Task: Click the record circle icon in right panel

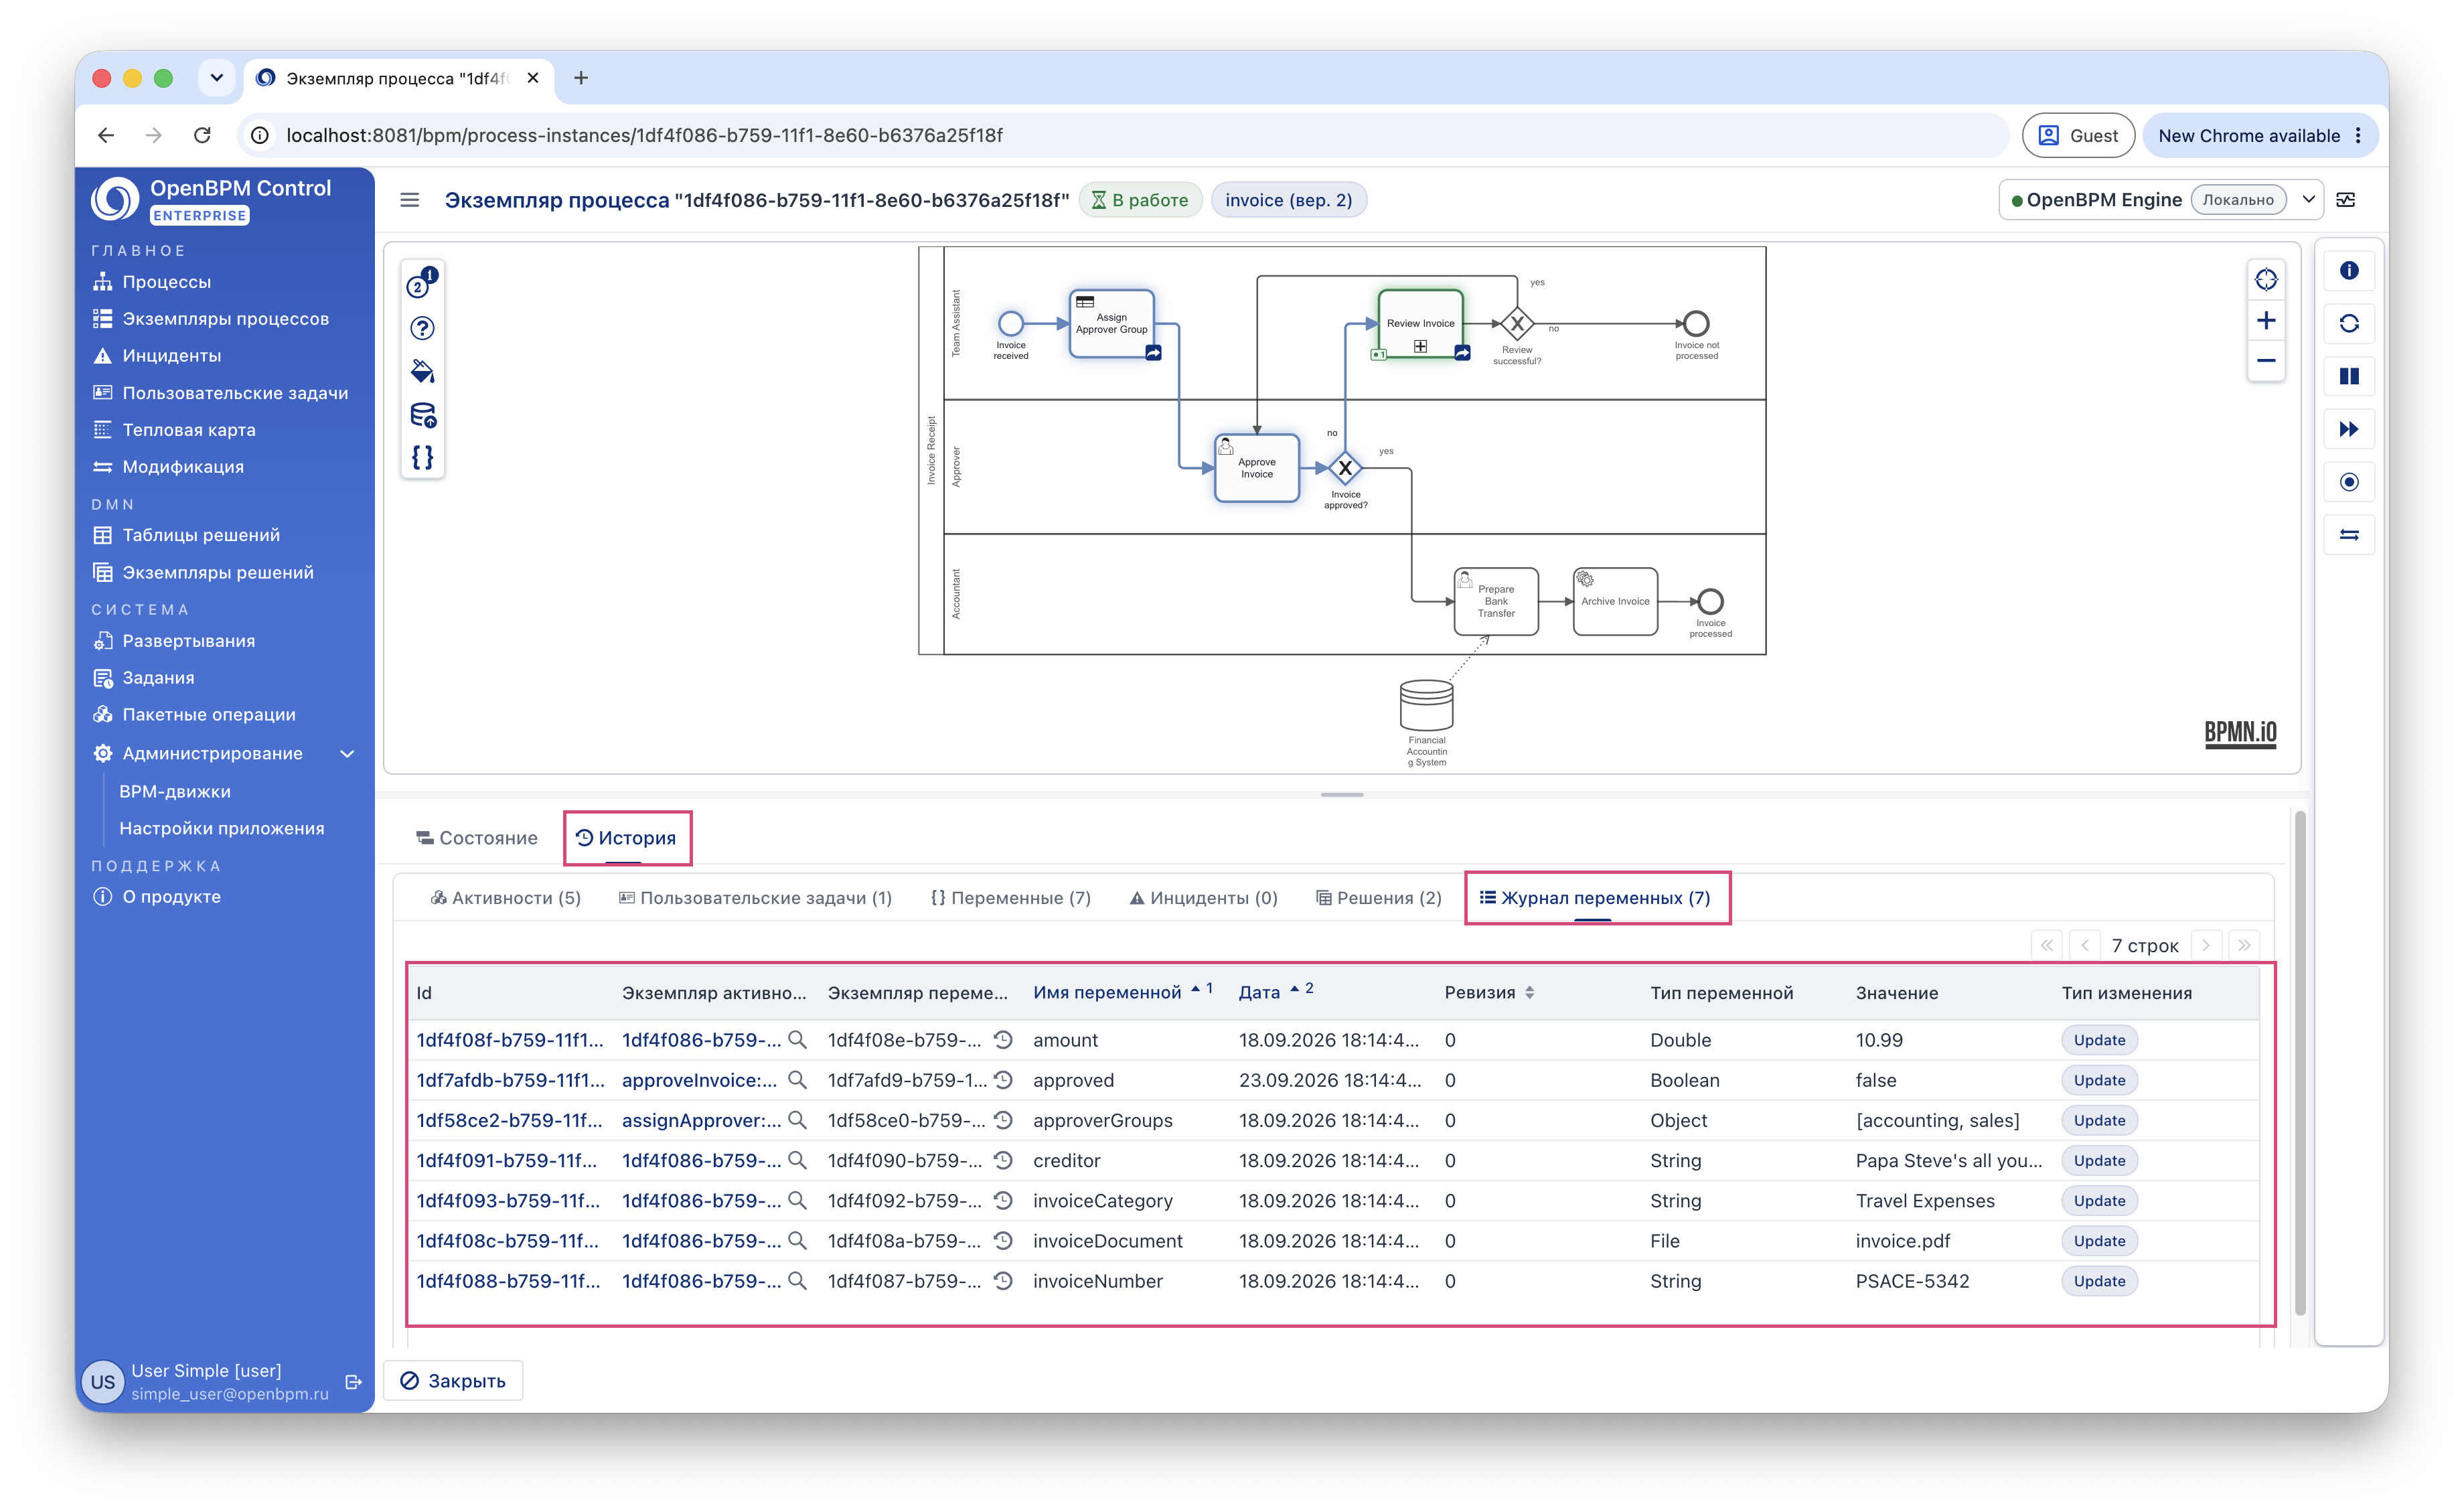Action: (x=2349, y=483)
